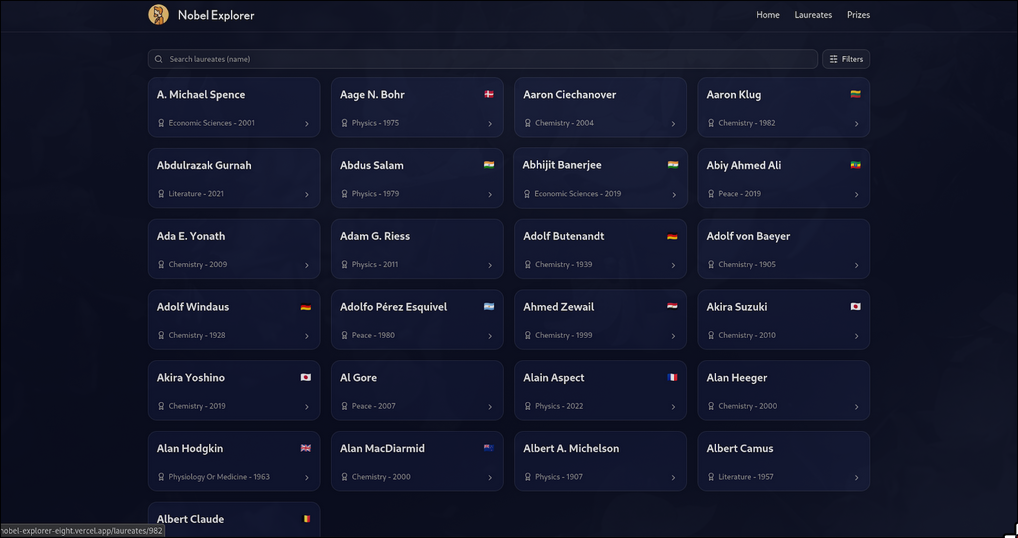Click the Nobel Explorer medal logo
The image size is (1018, 538).
[x=158, y=15]
